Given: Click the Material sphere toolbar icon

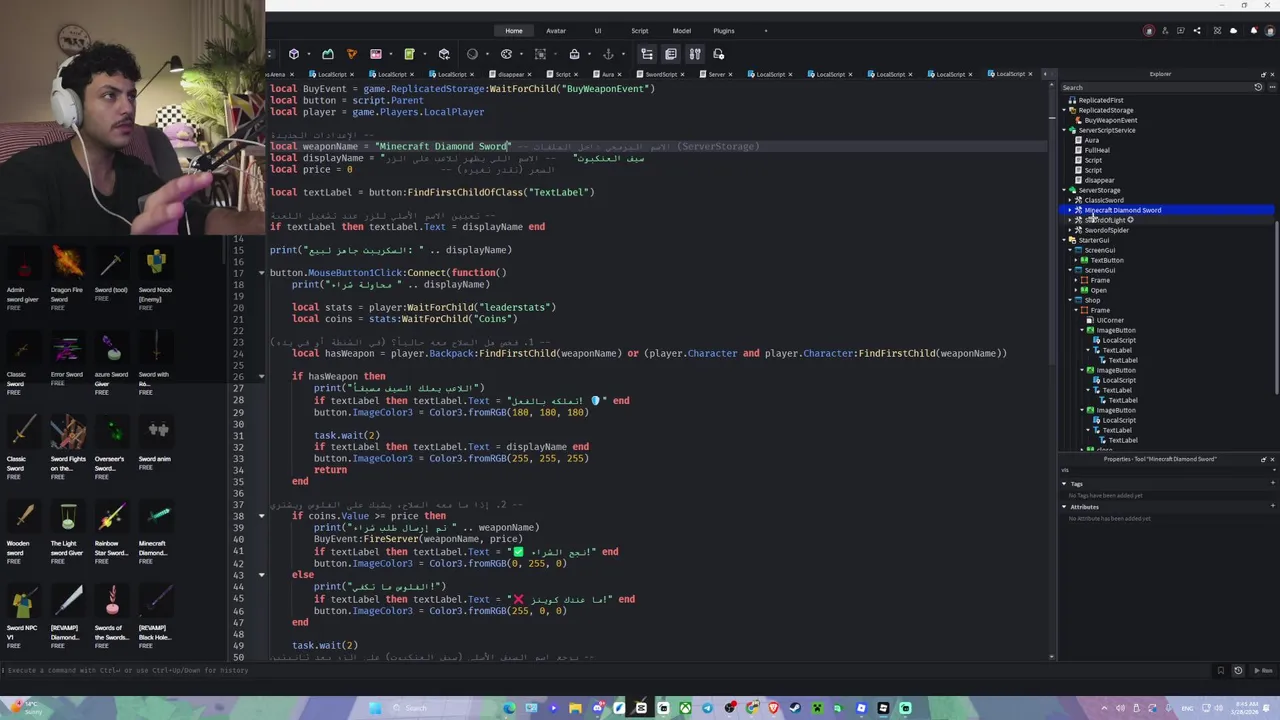Looking at the screenshot, I should (x=473, y=54).
